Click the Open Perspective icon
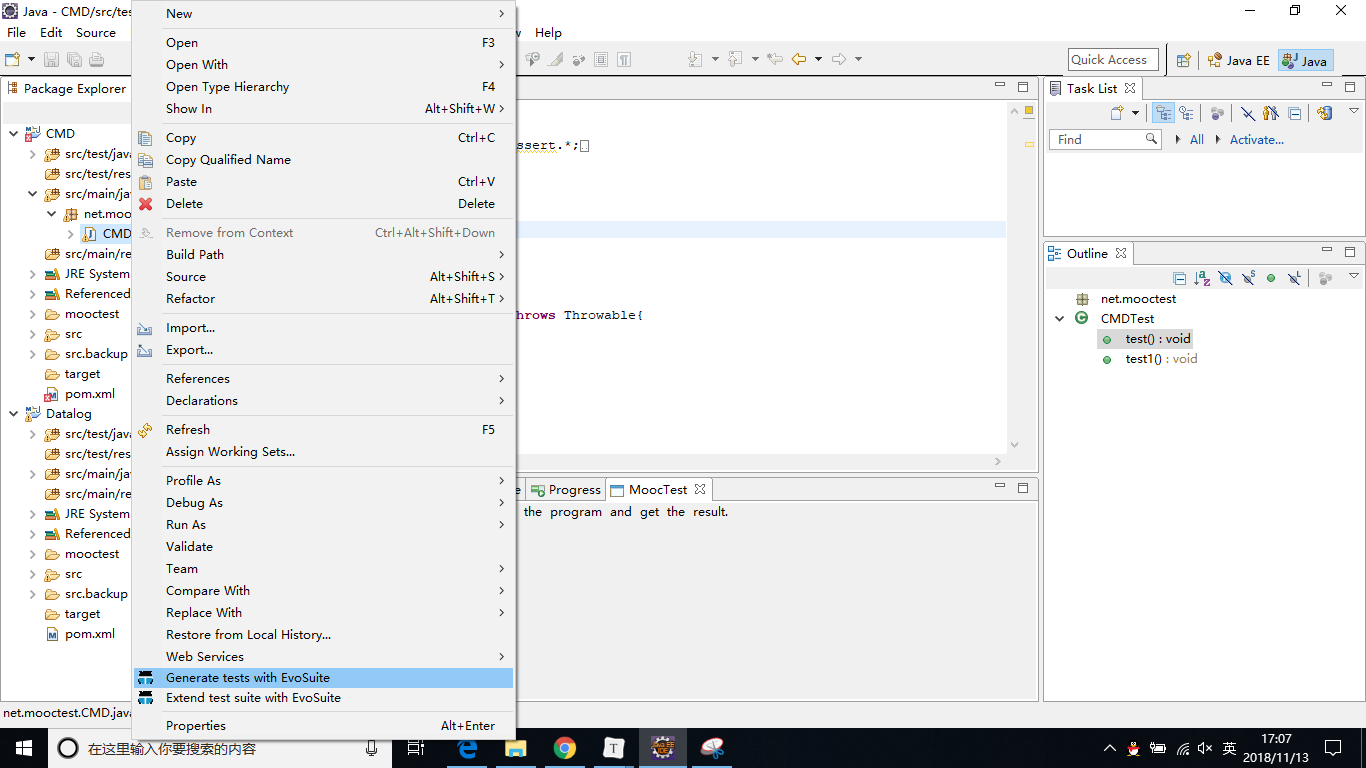 coord(1183,60)
